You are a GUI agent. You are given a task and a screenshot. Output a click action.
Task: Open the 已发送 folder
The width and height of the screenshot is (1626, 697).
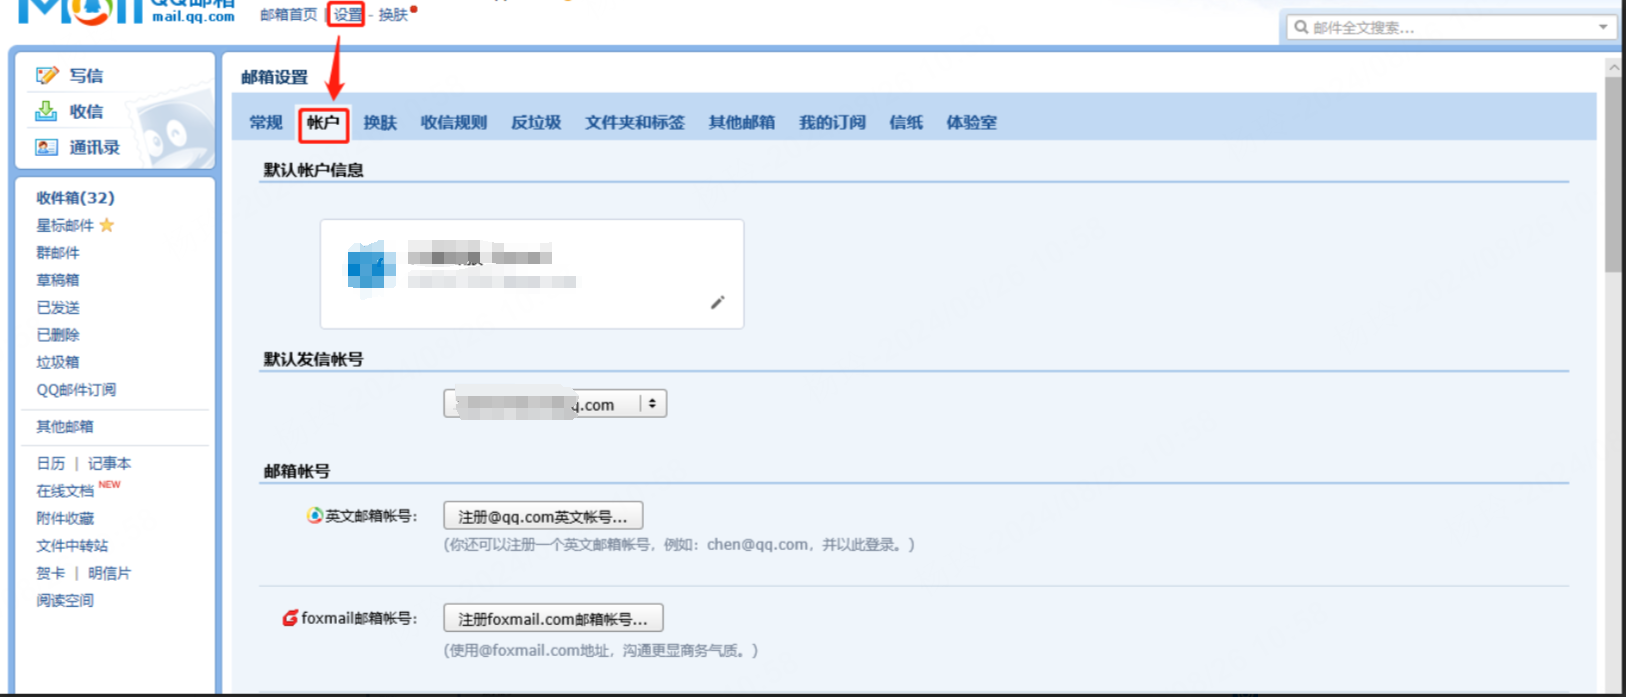tap(58, 308)
